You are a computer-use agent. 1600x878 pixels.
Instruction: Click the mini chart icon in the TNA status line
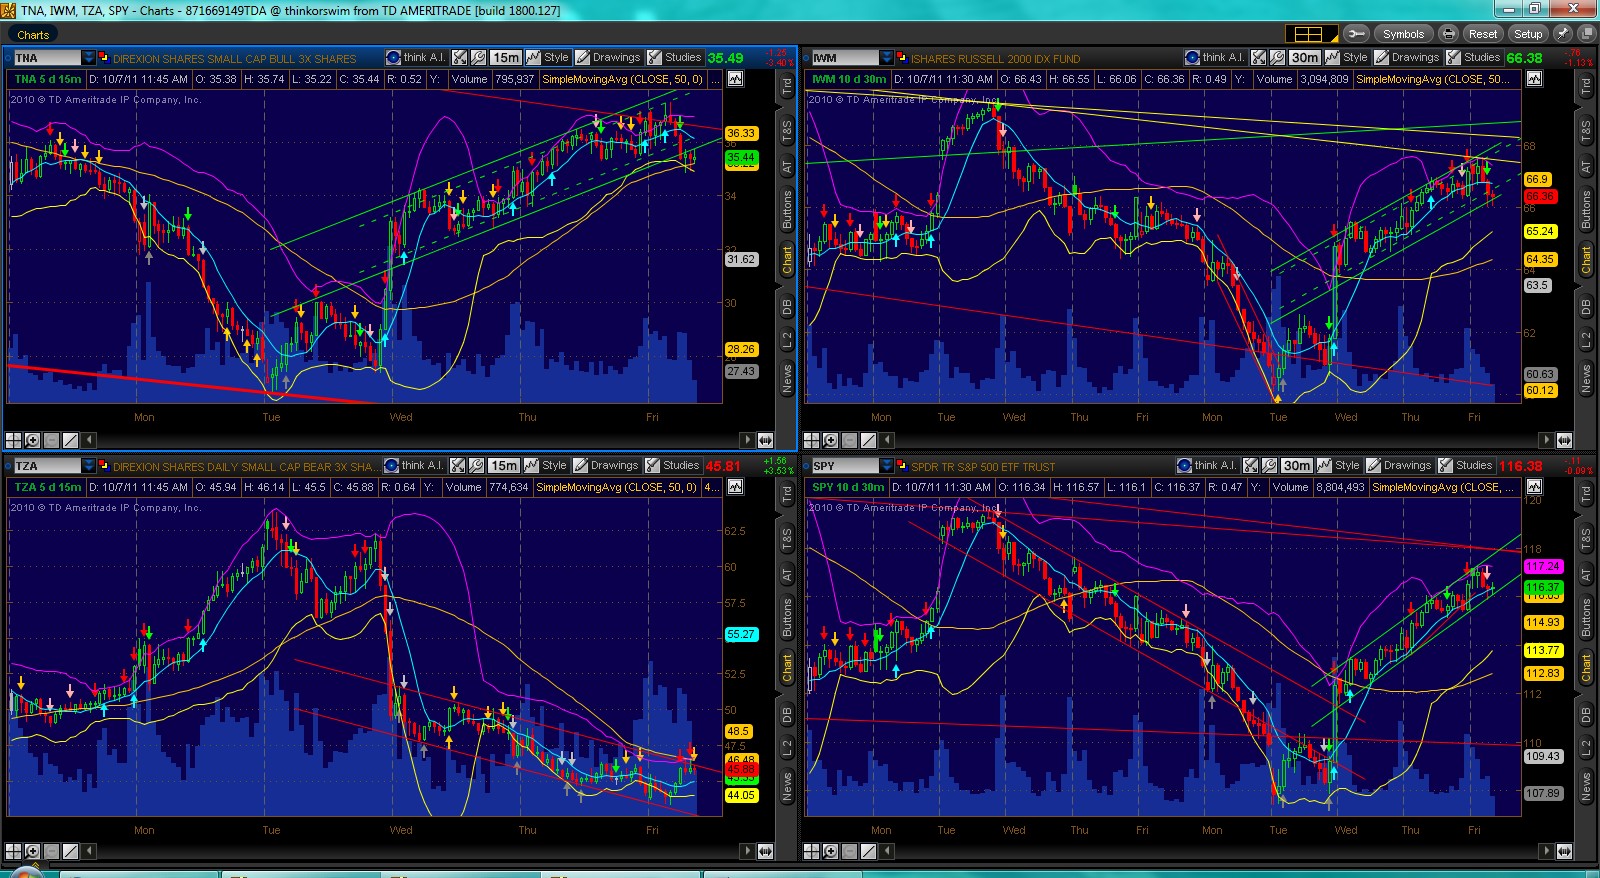[735, 79]
